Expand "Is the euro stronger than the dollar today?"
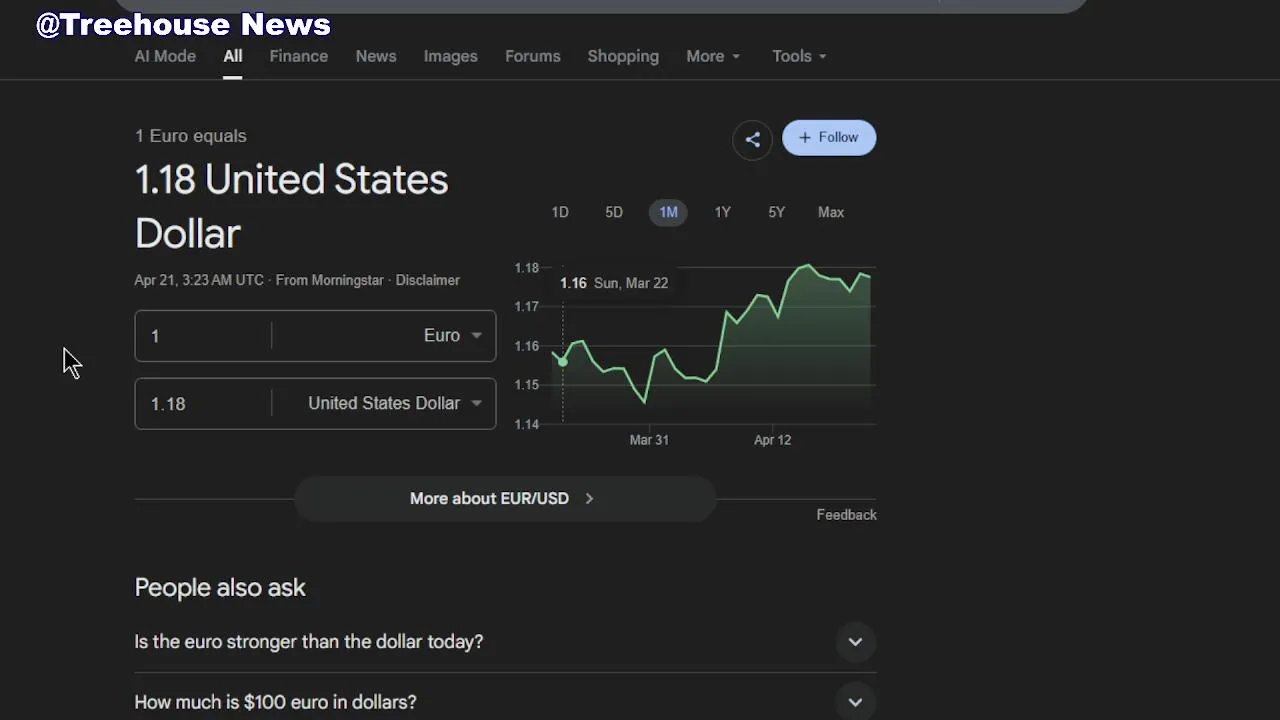 point(505,642)
